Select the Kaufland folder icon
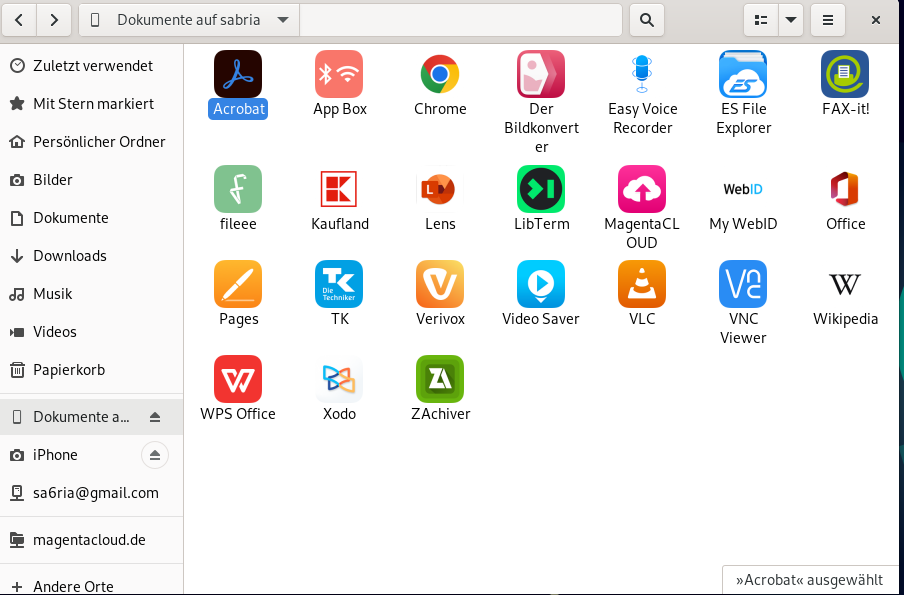The width and height of the screenshot is (904, 595). pyautogui.click(x=339, y=189)
